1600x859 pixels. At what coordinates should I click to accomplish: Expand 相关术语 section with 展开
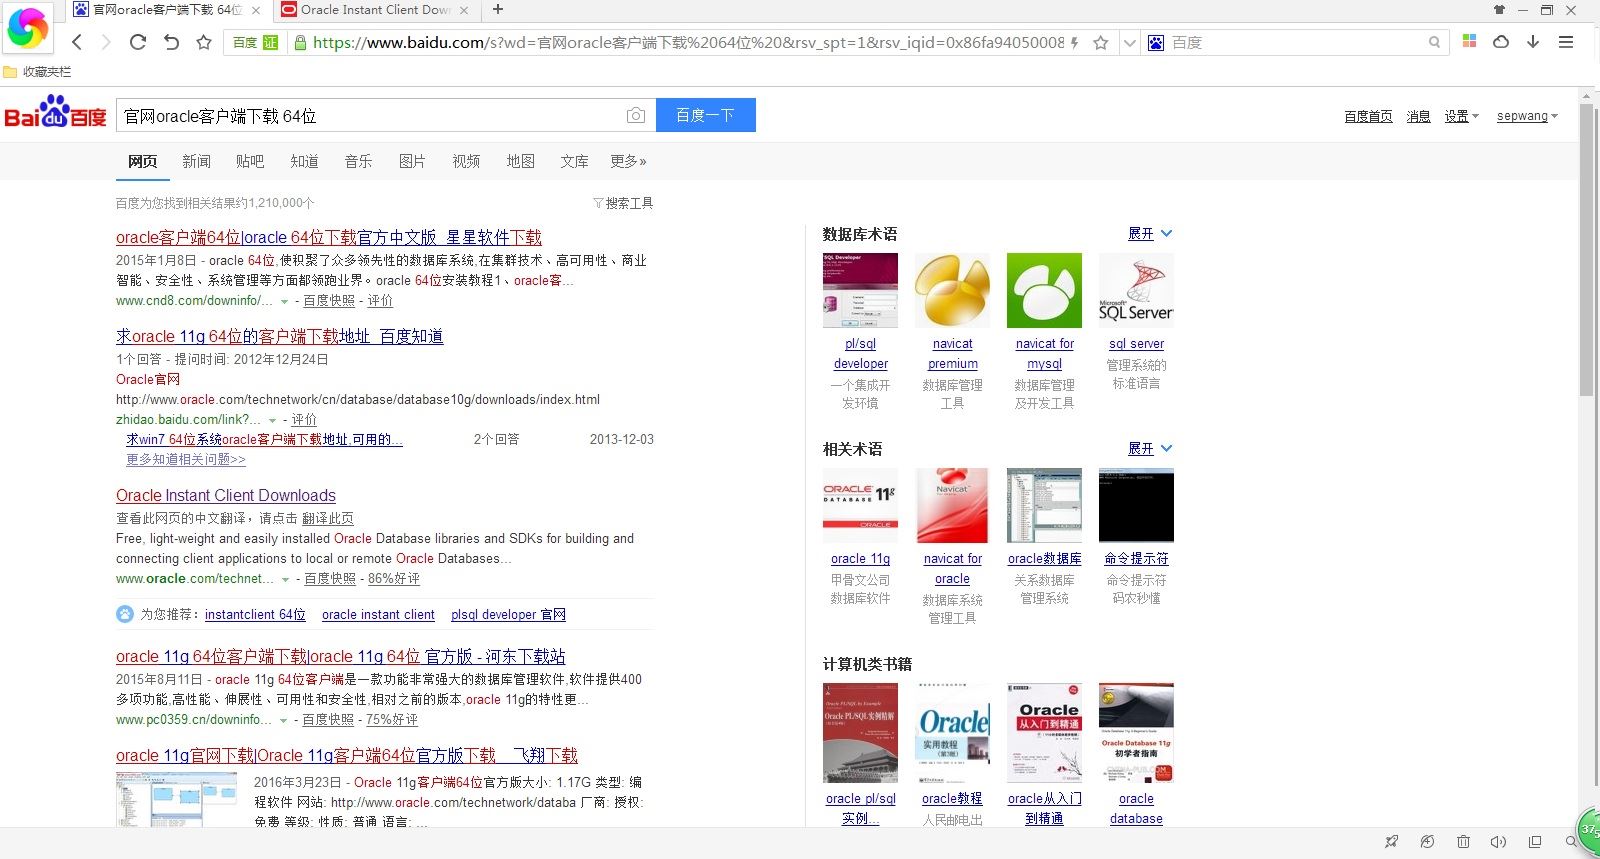[x=1150, y=448]
